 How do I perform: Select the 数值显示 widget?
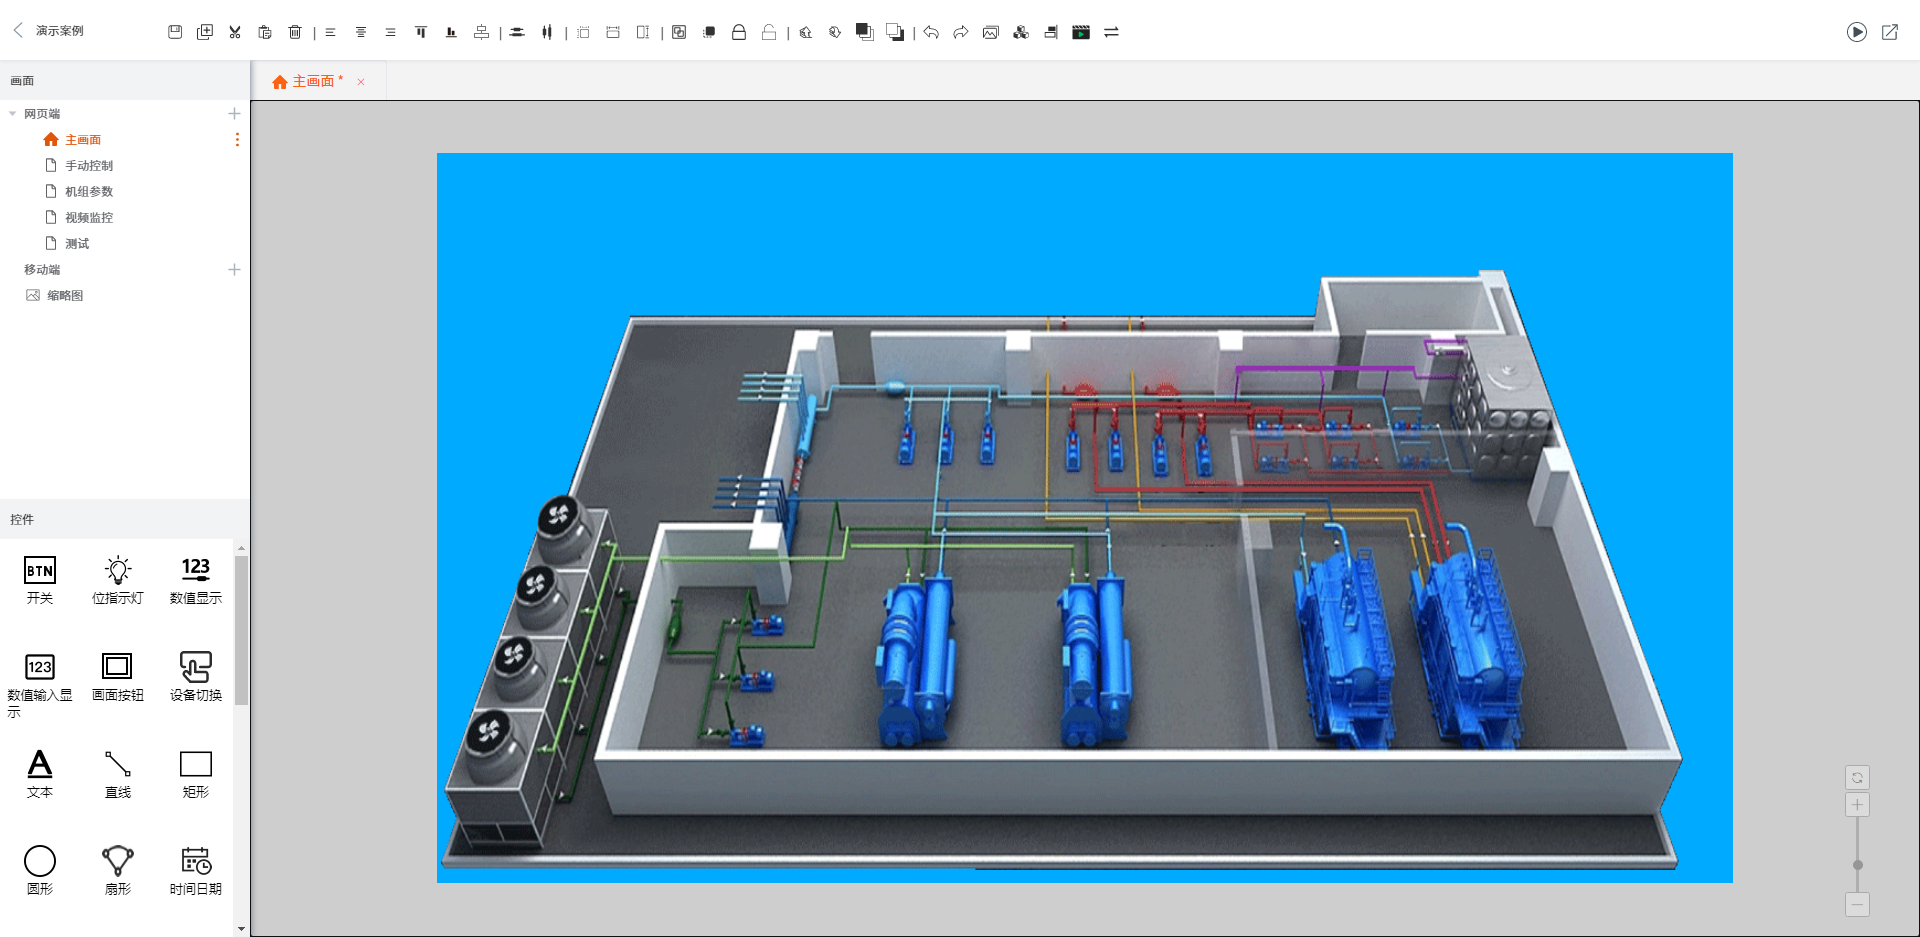click(196, 580)
